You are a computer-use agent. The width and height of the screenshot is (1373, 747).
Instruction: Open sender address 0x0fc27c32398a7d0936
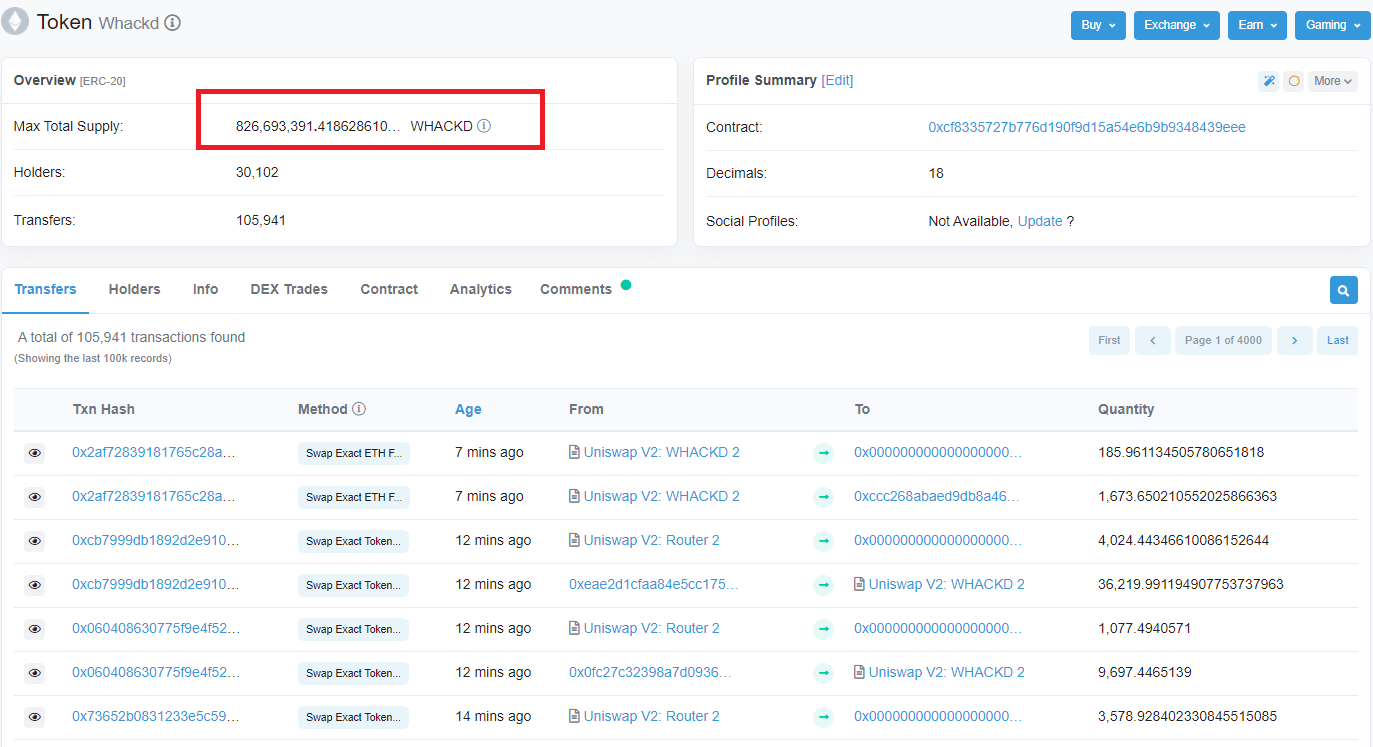point(651,672)
